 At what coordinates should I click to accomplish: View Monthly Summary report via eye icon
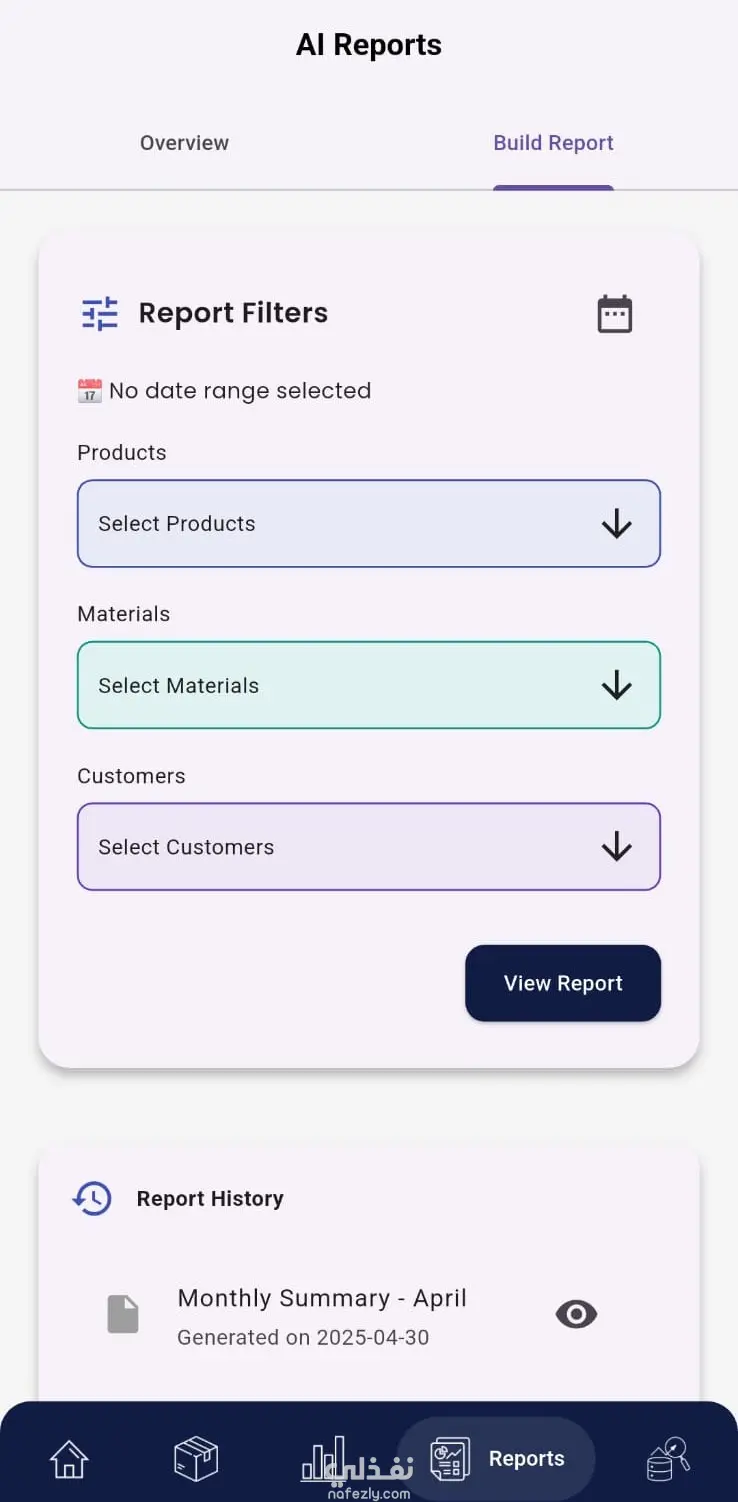[x=576, y=1314]
